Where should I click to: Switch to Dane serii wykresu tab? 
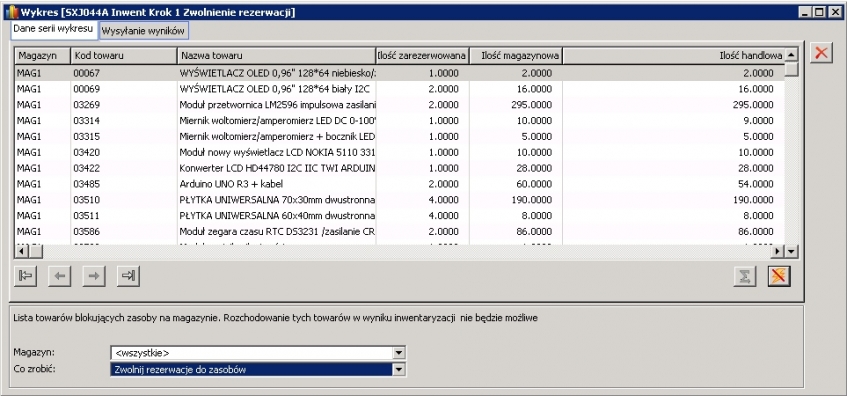[53, 29]
